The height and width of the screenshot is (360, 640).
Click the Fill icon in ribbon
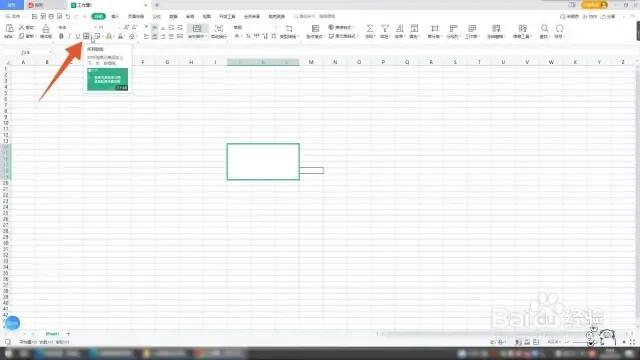click(x=414, y=28)
